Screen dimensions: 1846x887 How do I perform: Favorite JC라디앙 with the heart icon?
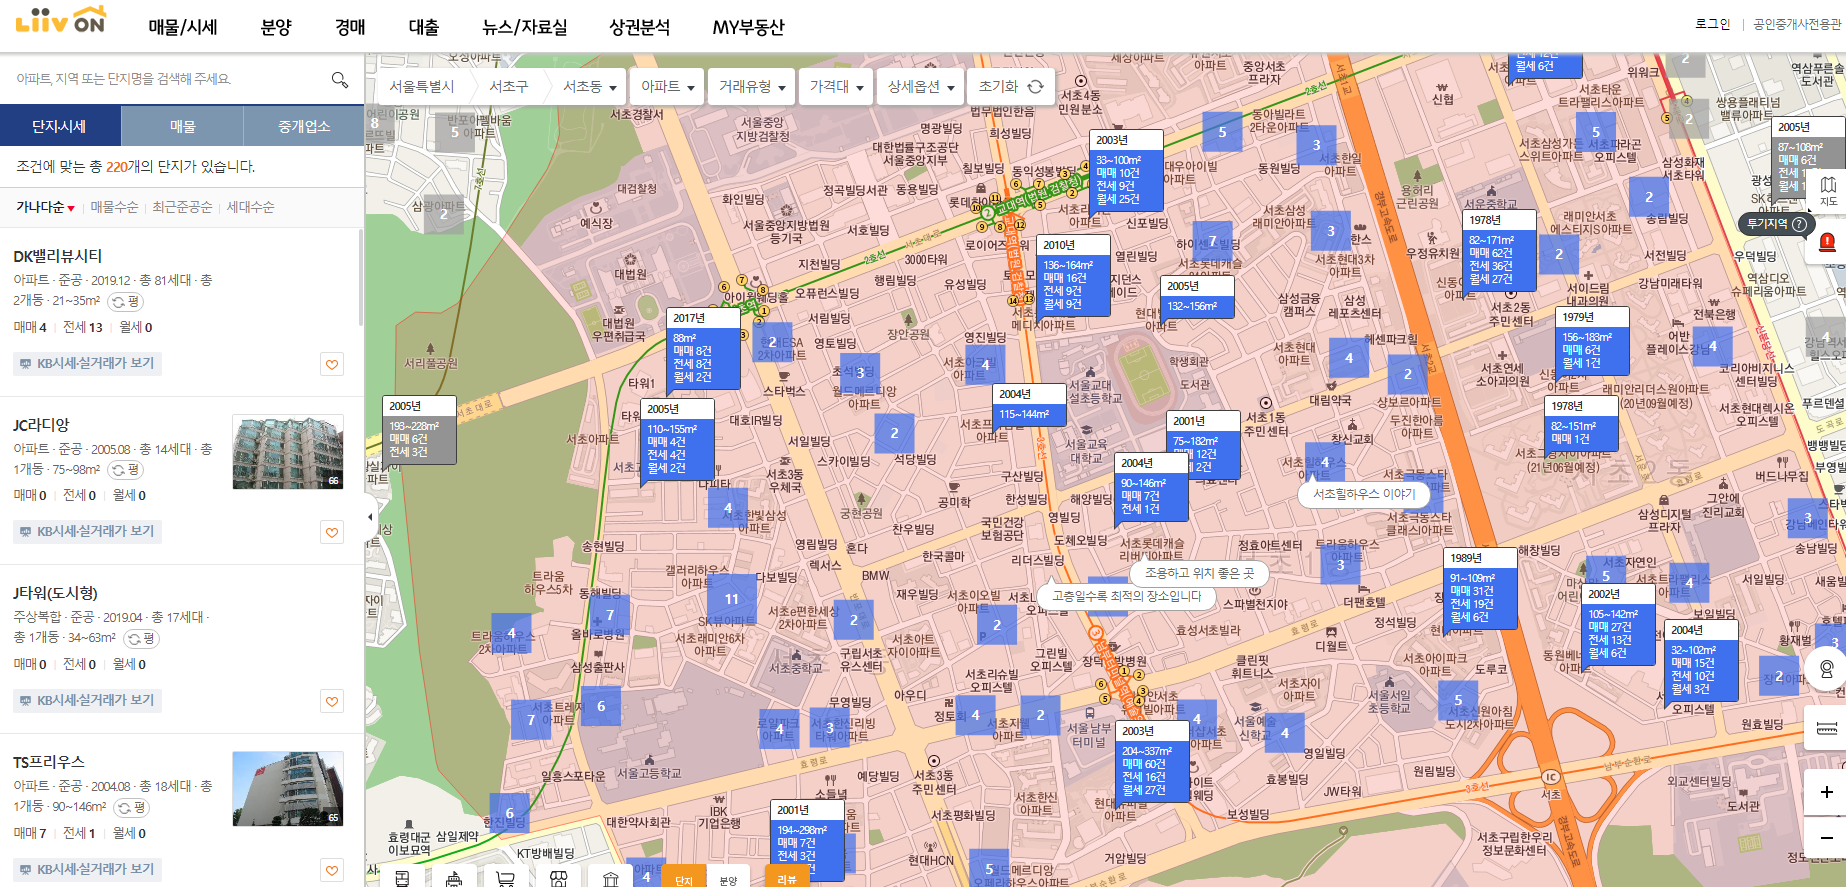click(x=332, y=532)
